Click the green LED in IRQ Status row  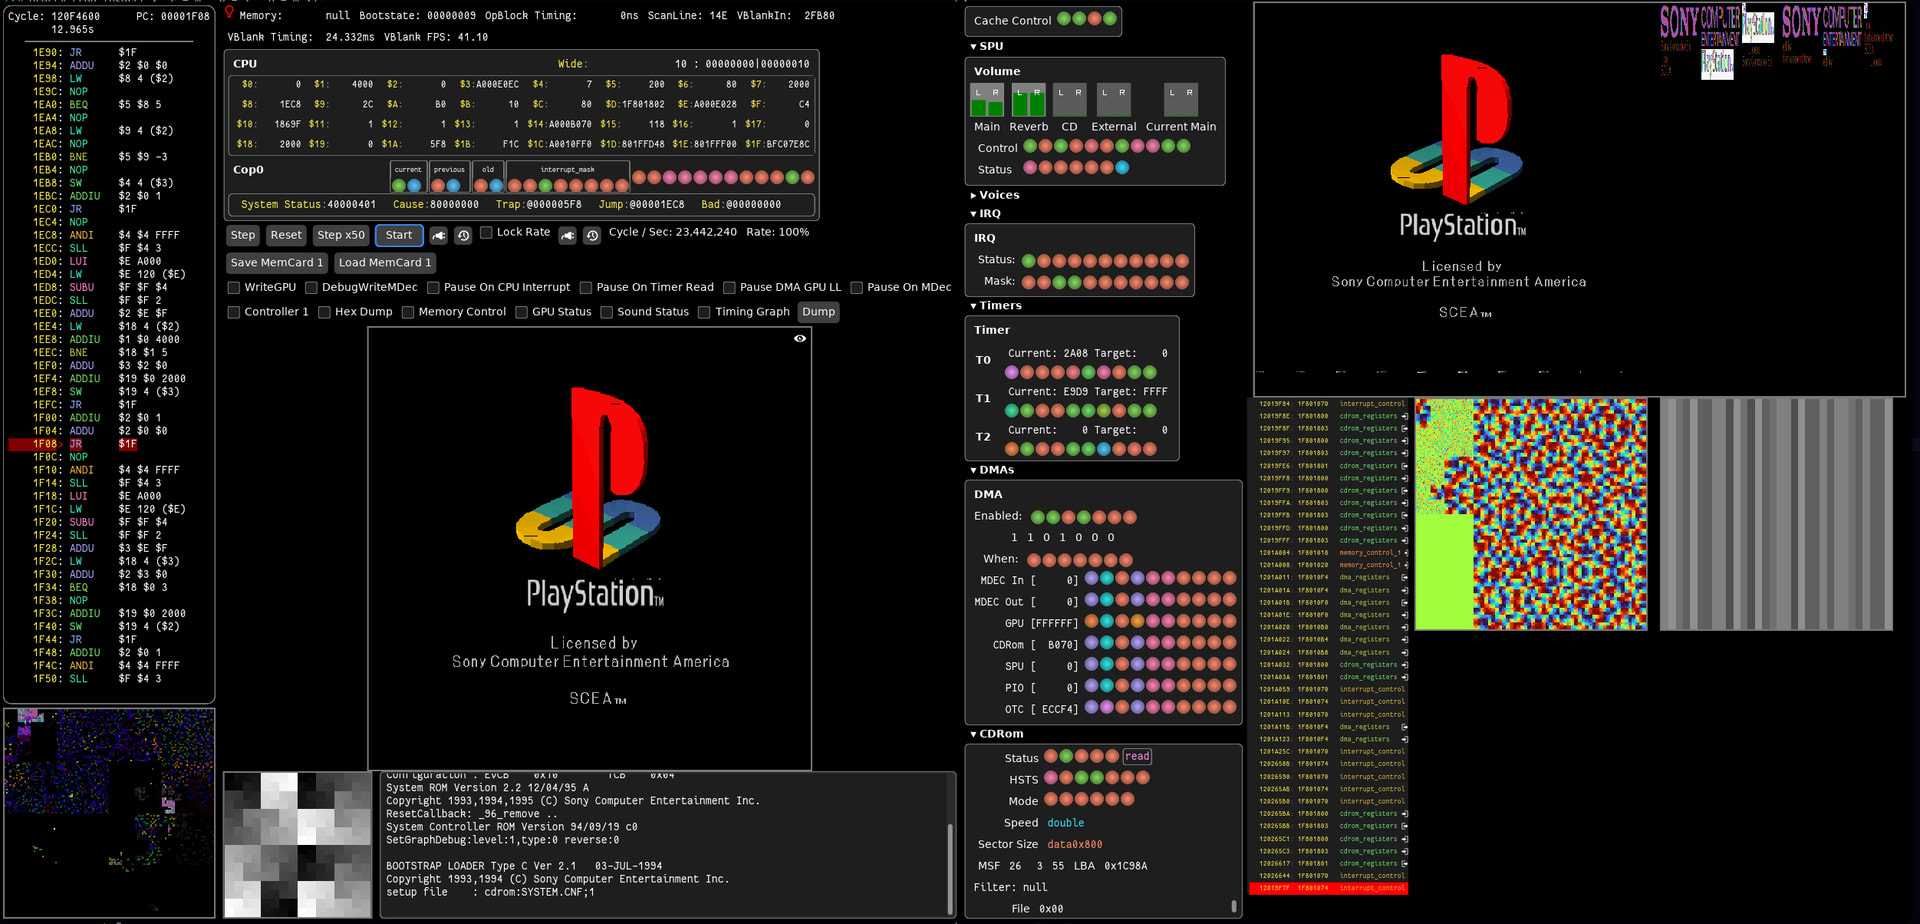(1029, 261)
